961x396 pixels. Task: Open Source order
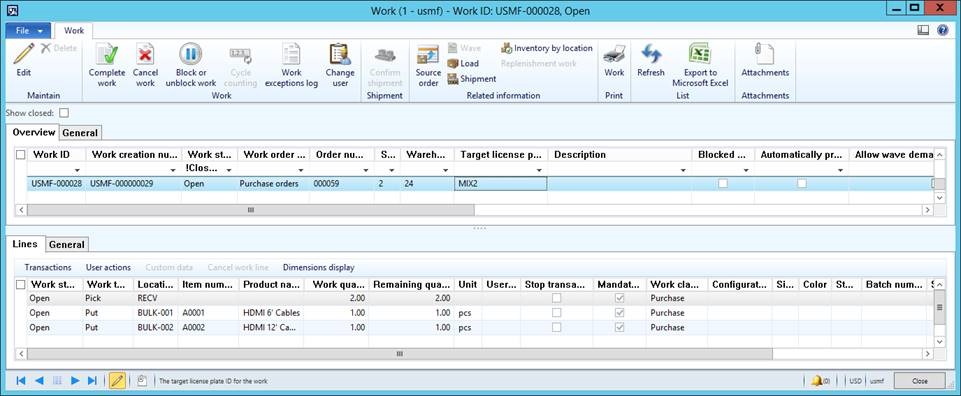tap(428, 66)
